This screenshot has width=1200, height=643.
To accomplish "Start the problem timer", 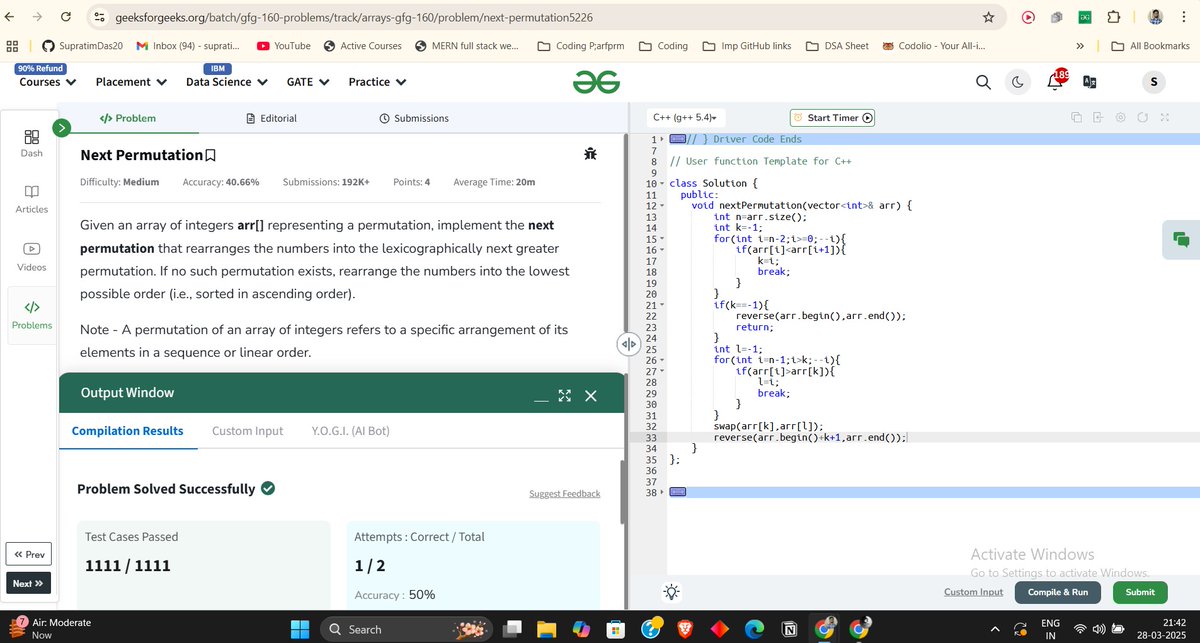I will point(832,117).
